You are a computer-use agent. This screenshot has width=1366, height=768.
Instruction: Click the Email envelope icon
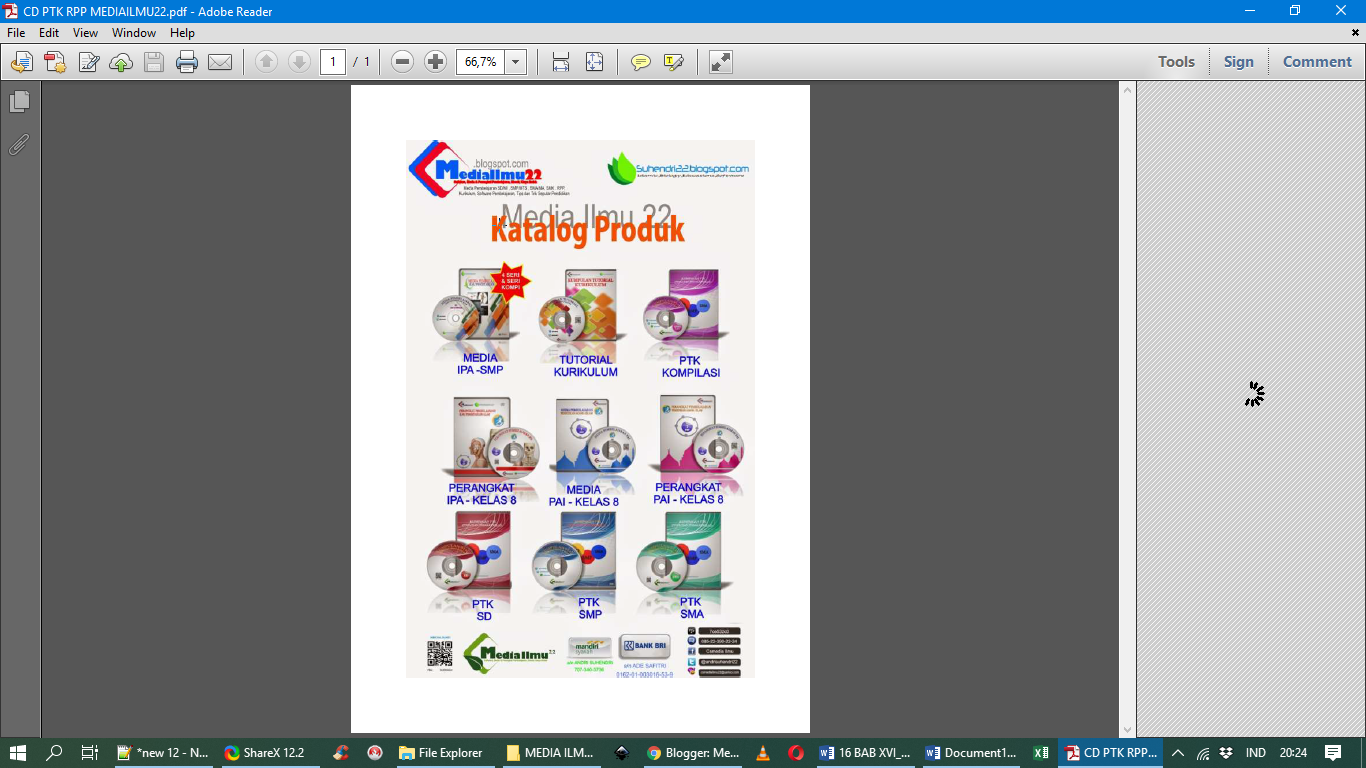pyautogui.click(x=220, y=62)
